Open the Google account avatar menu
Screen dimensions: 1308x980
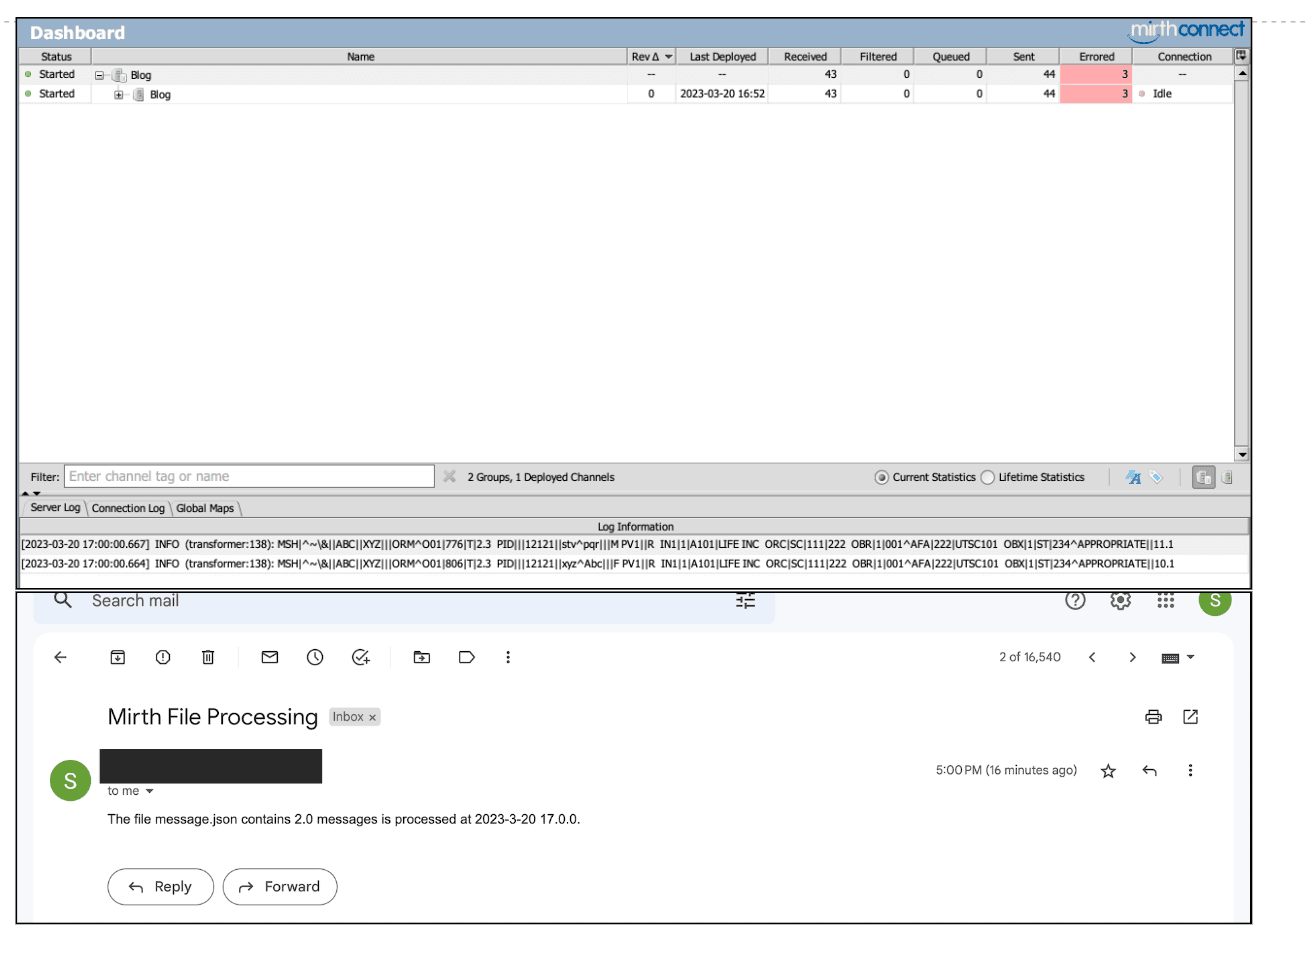pyautogui.click(x=1215, y=601)
